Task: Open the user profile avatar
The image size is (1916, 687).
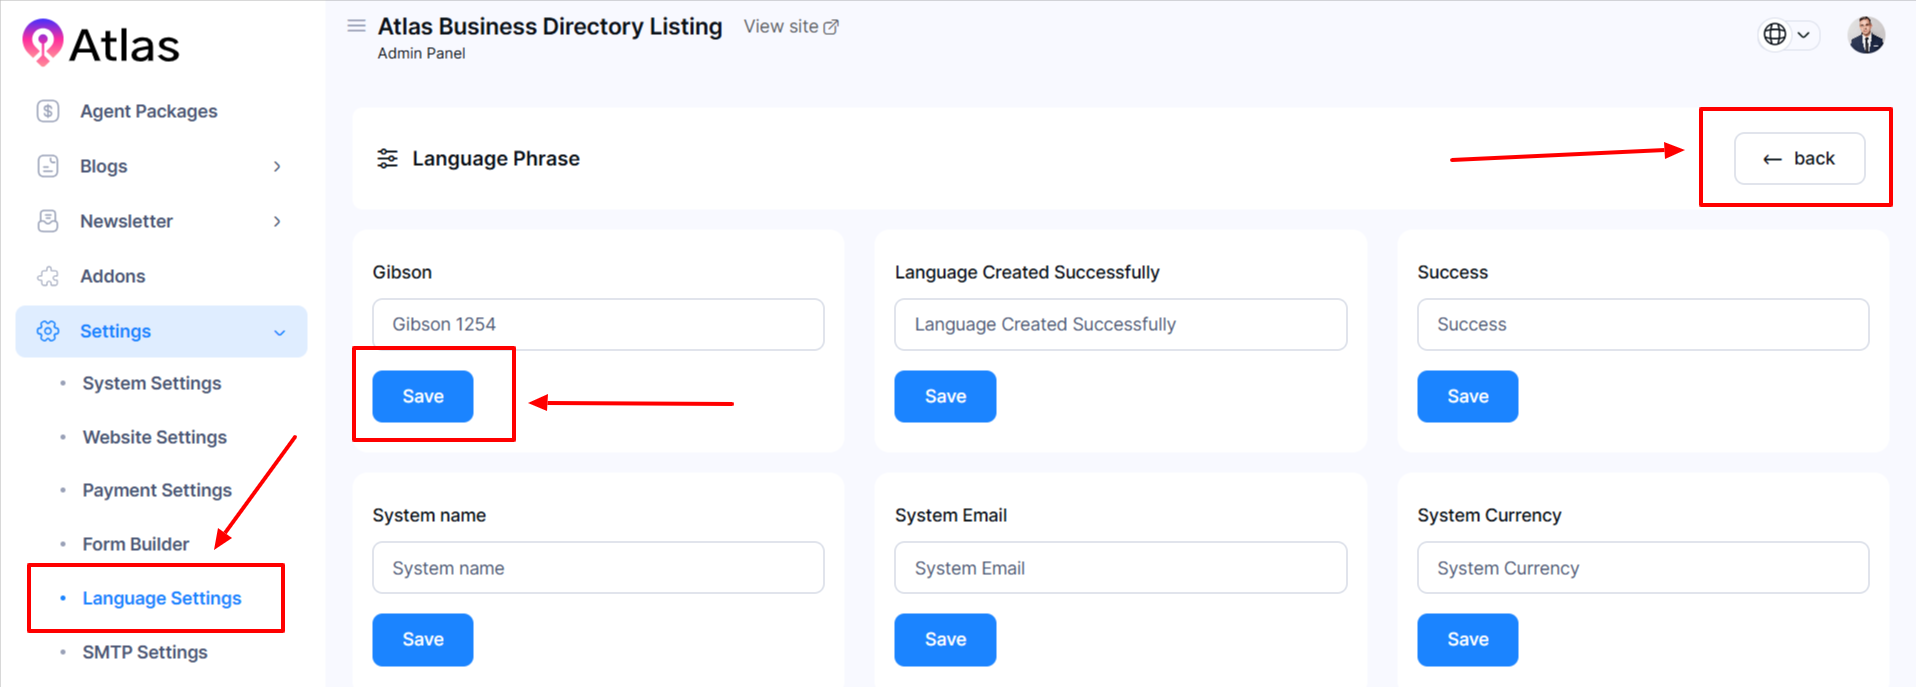Action: [x=1865, y=36]
